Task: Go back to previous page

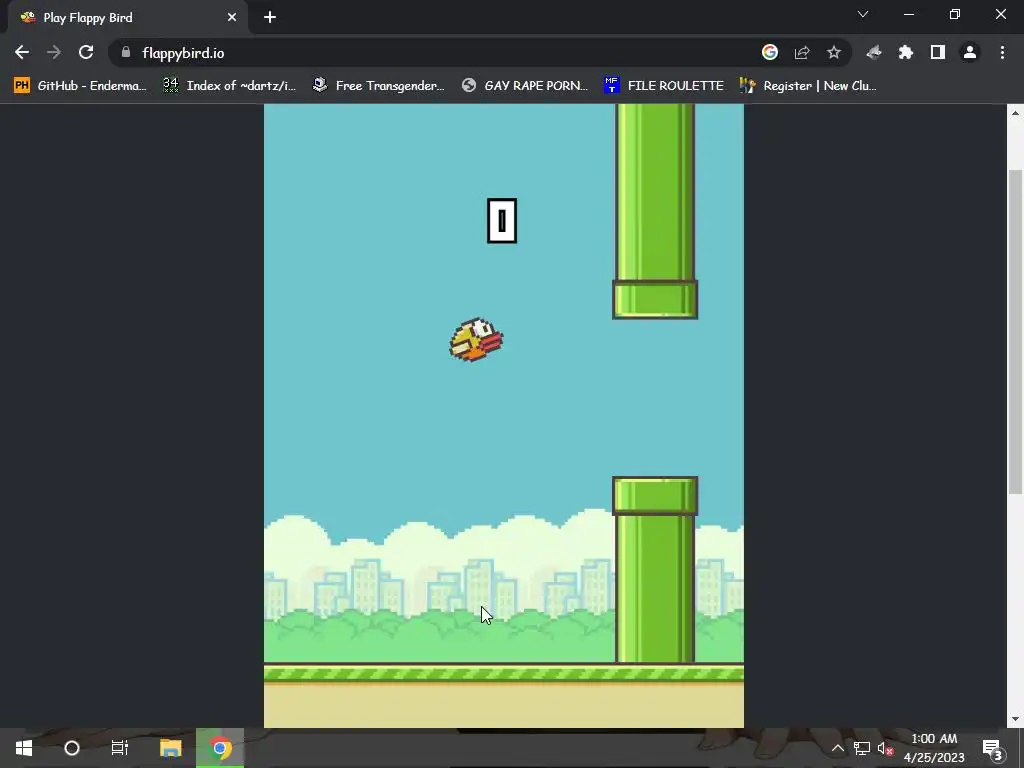Action: coord(22,53)
